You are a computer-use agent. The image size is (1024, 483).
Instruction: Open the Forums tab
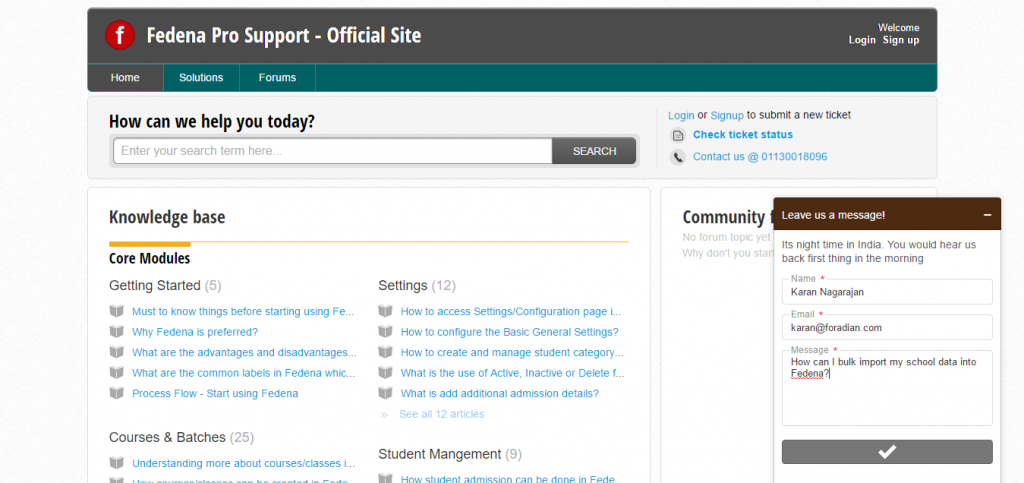pos(277,78)
